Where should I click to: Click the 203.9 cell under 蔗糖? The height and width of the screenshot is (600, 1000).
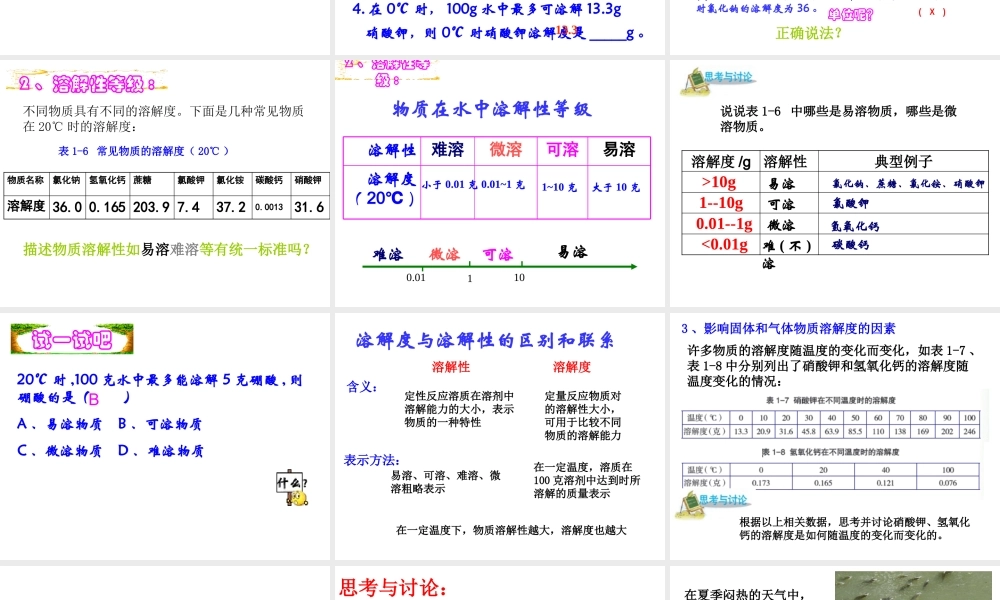pyautogui.click(x=152, y=207)
